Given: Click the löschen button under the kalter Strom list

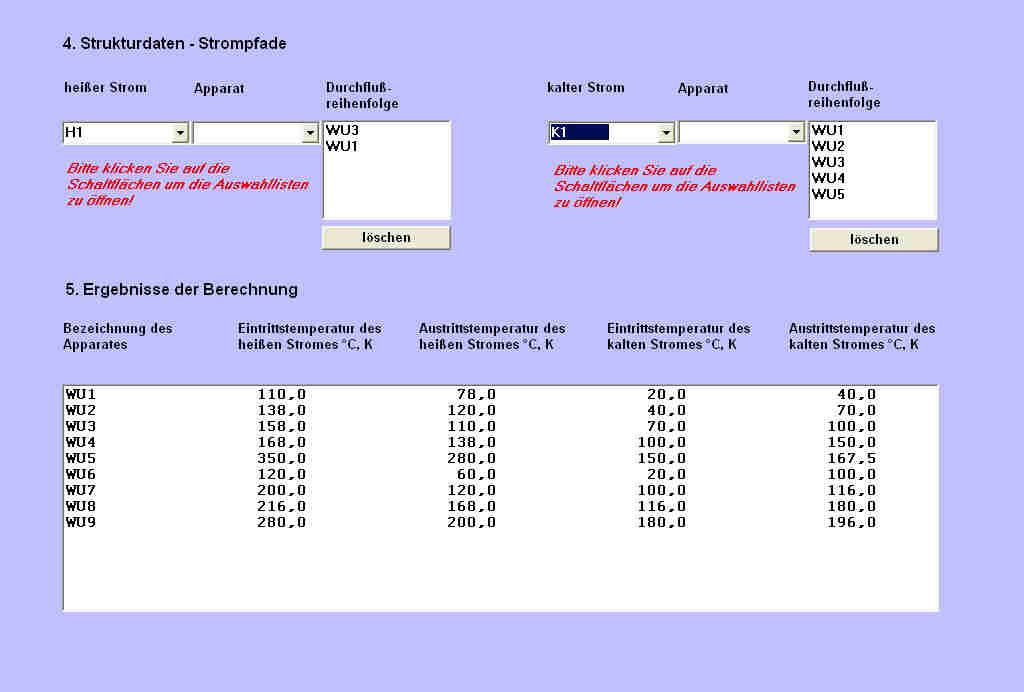Looking at the screenshot, I should tap(874, 240).
